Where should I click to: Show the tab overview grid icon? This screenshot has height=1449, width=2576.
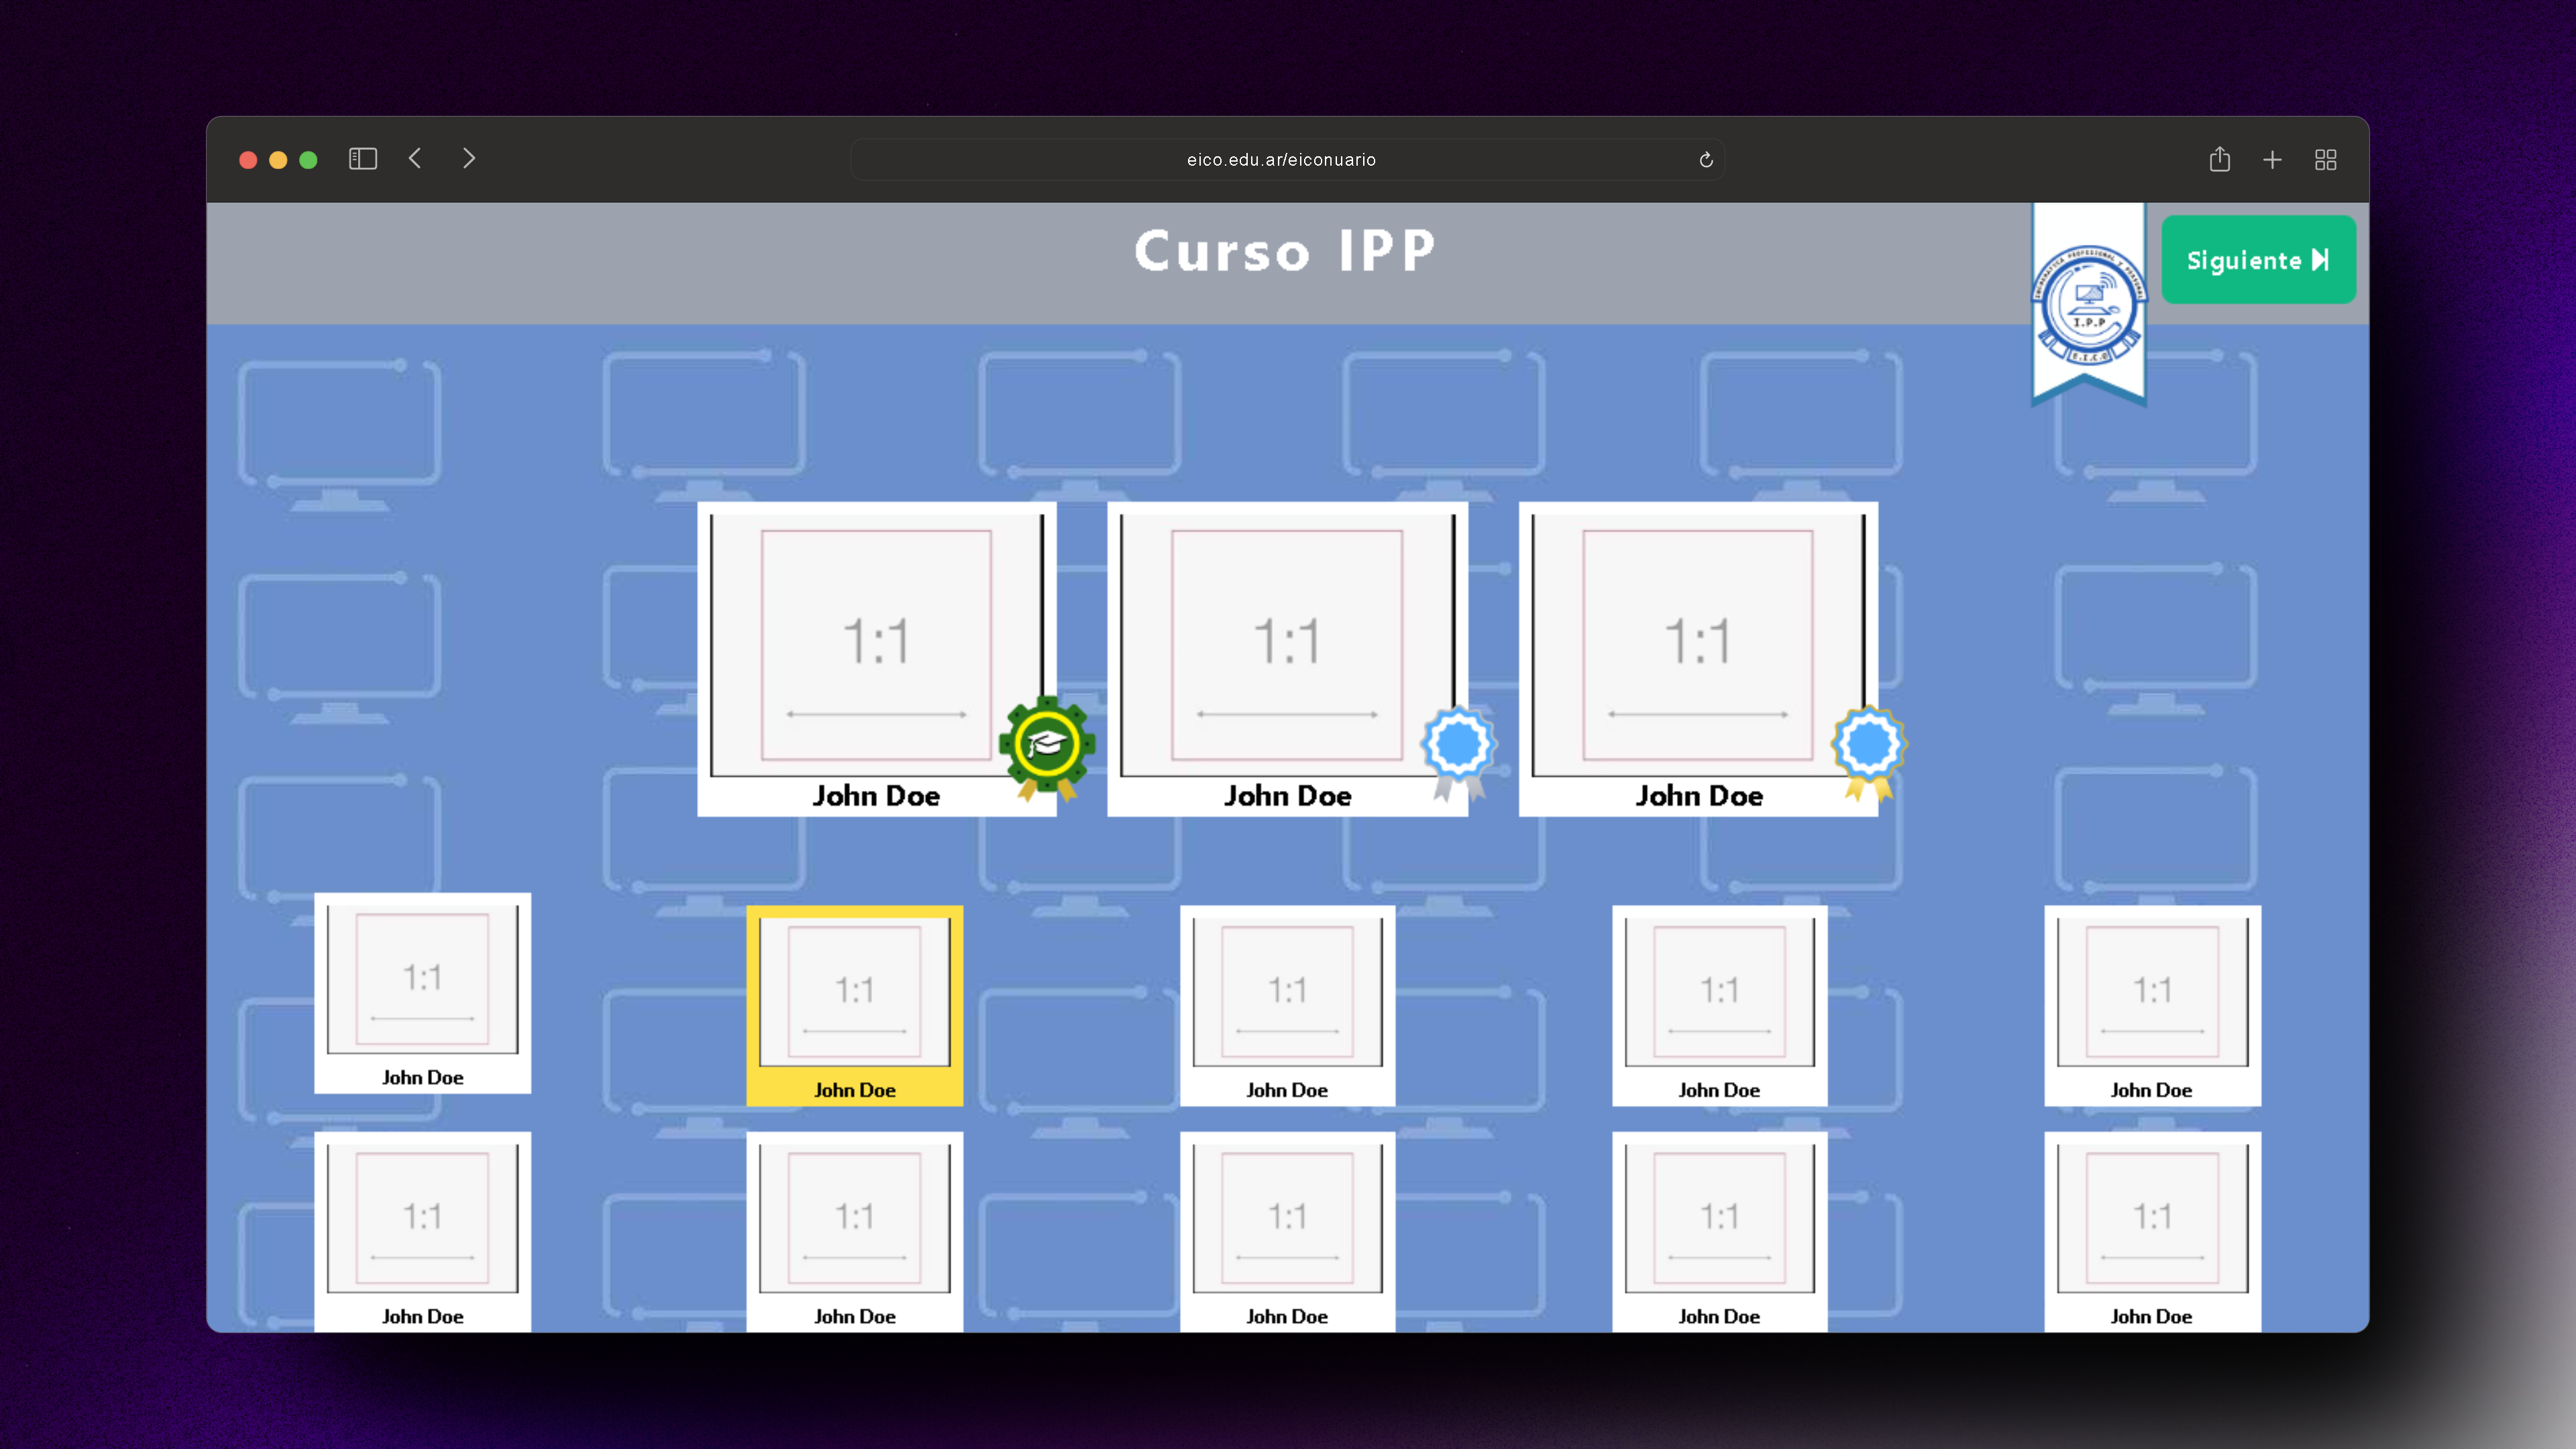point(2325,160)
